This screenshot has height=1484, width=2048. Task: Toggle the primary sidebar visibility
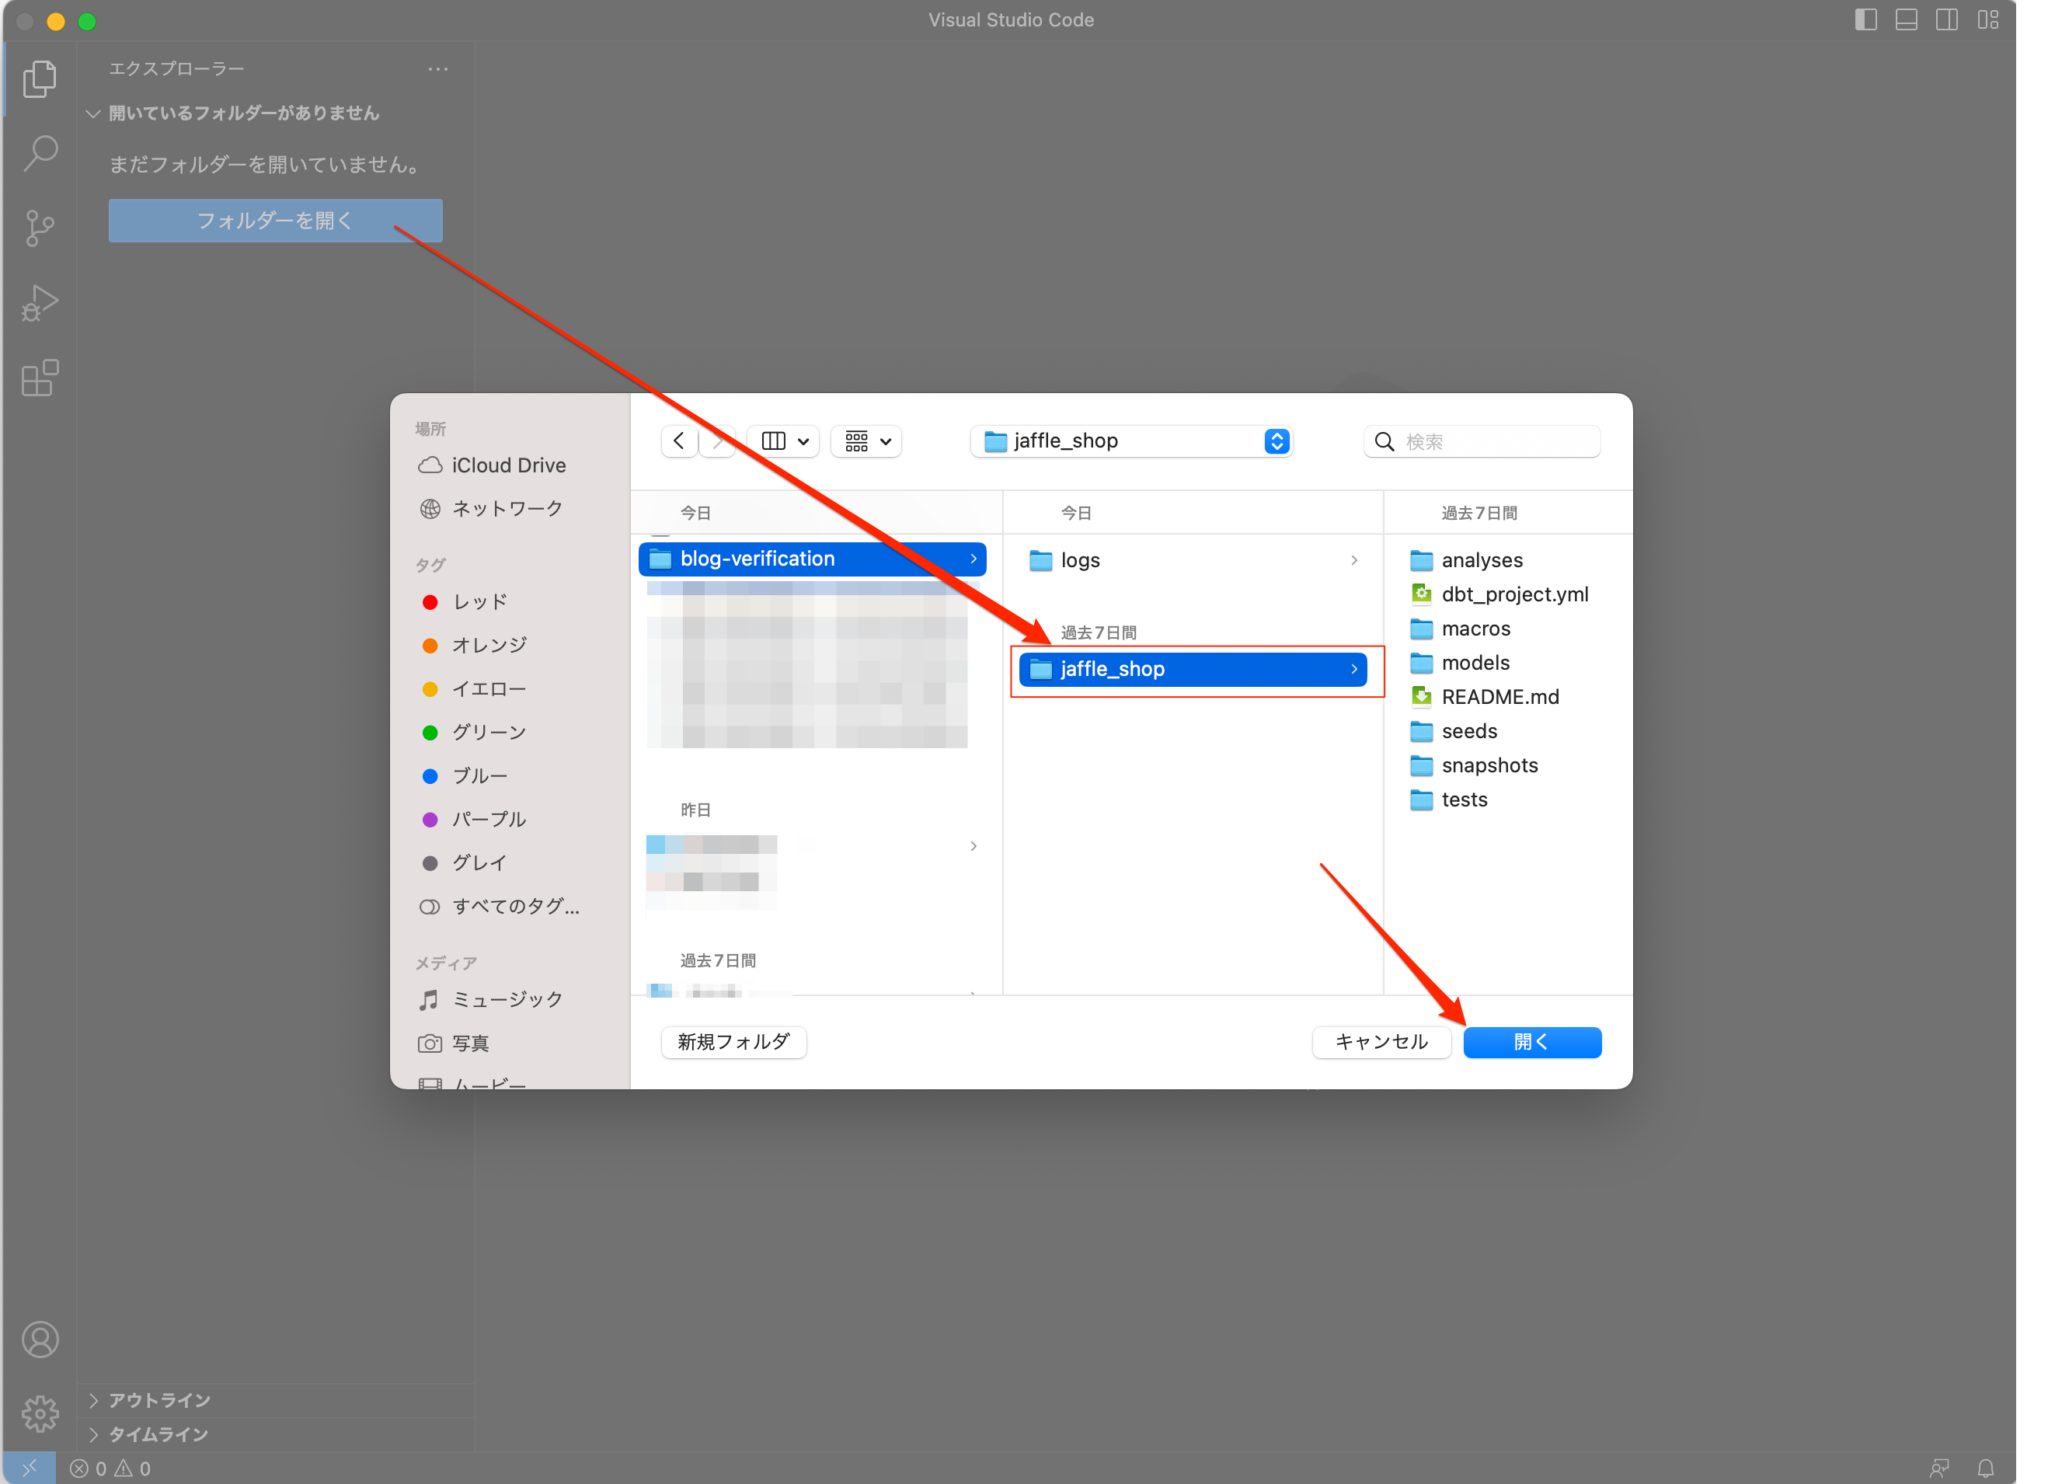(x=1866, y=19)
